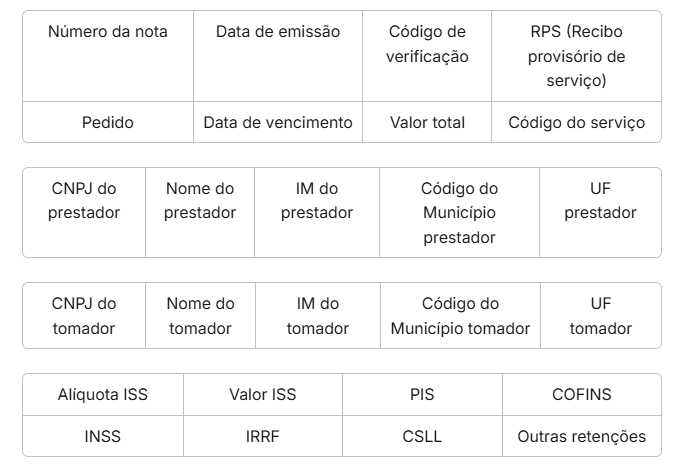Select the 'Código do serviço' cell
The width and height of the screenshot is (678, 472).
(576, 122)
